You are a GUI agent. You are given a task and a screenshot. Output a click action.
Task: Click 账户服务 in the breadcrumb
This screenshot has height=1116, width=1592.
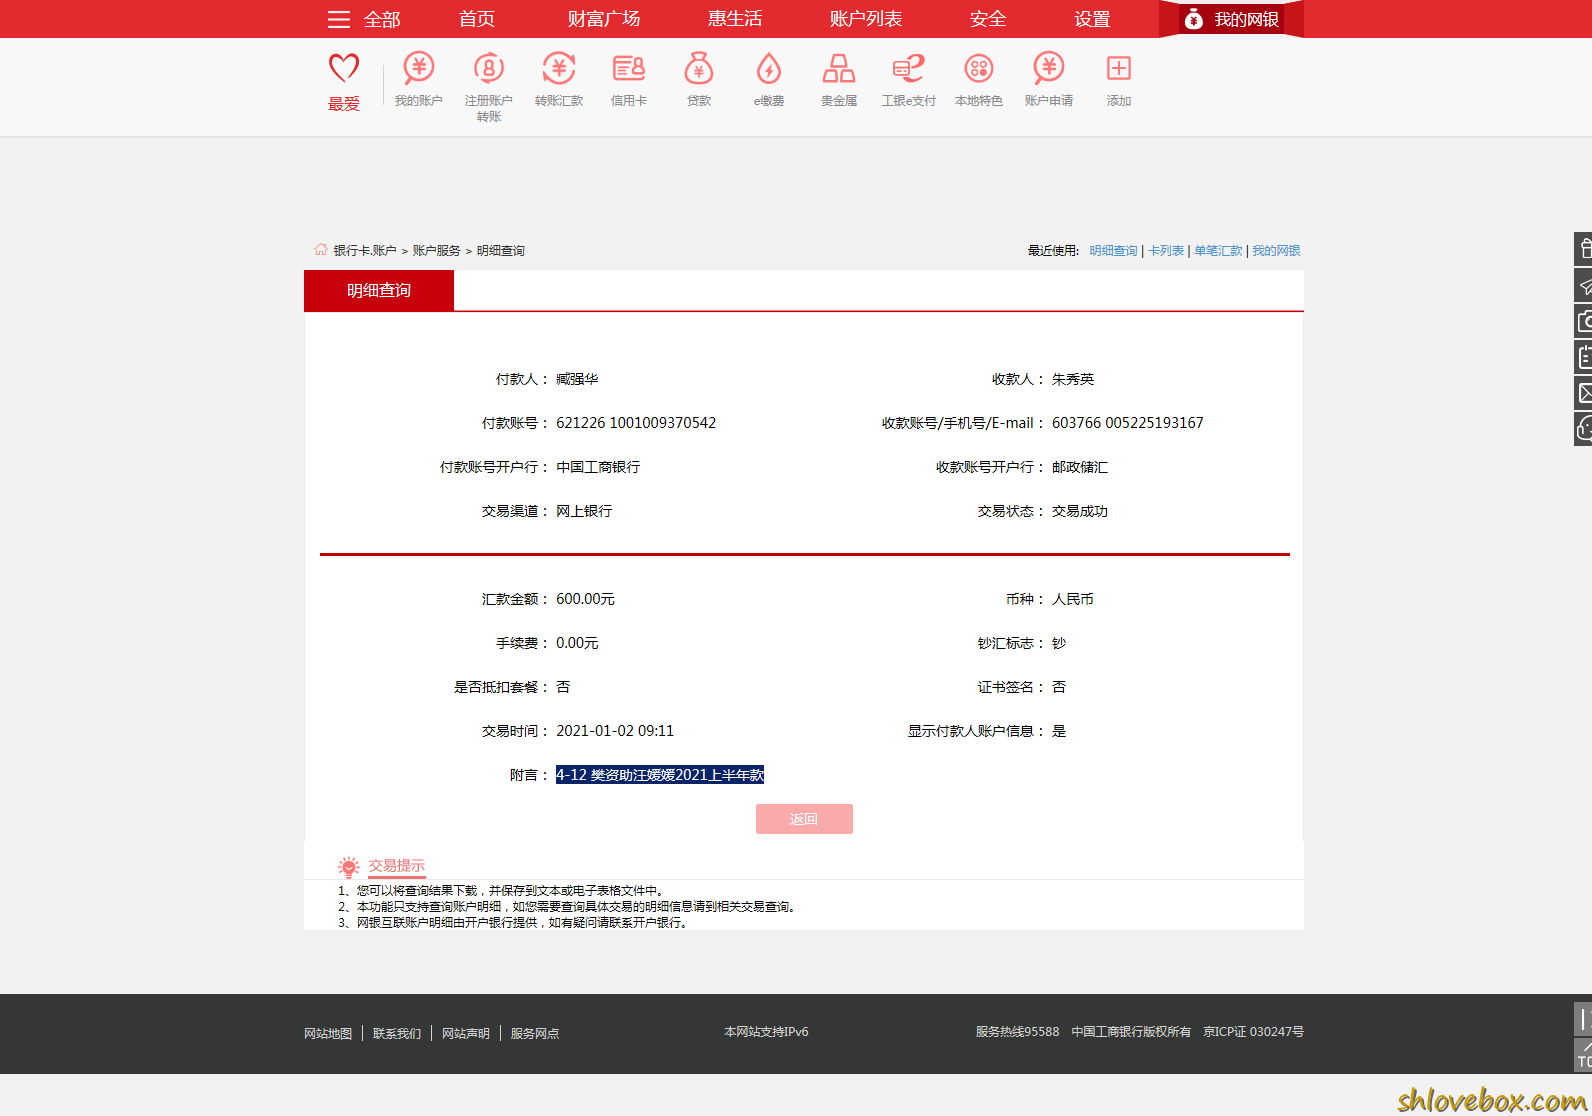pyautogui.click(x=437, y=251)
